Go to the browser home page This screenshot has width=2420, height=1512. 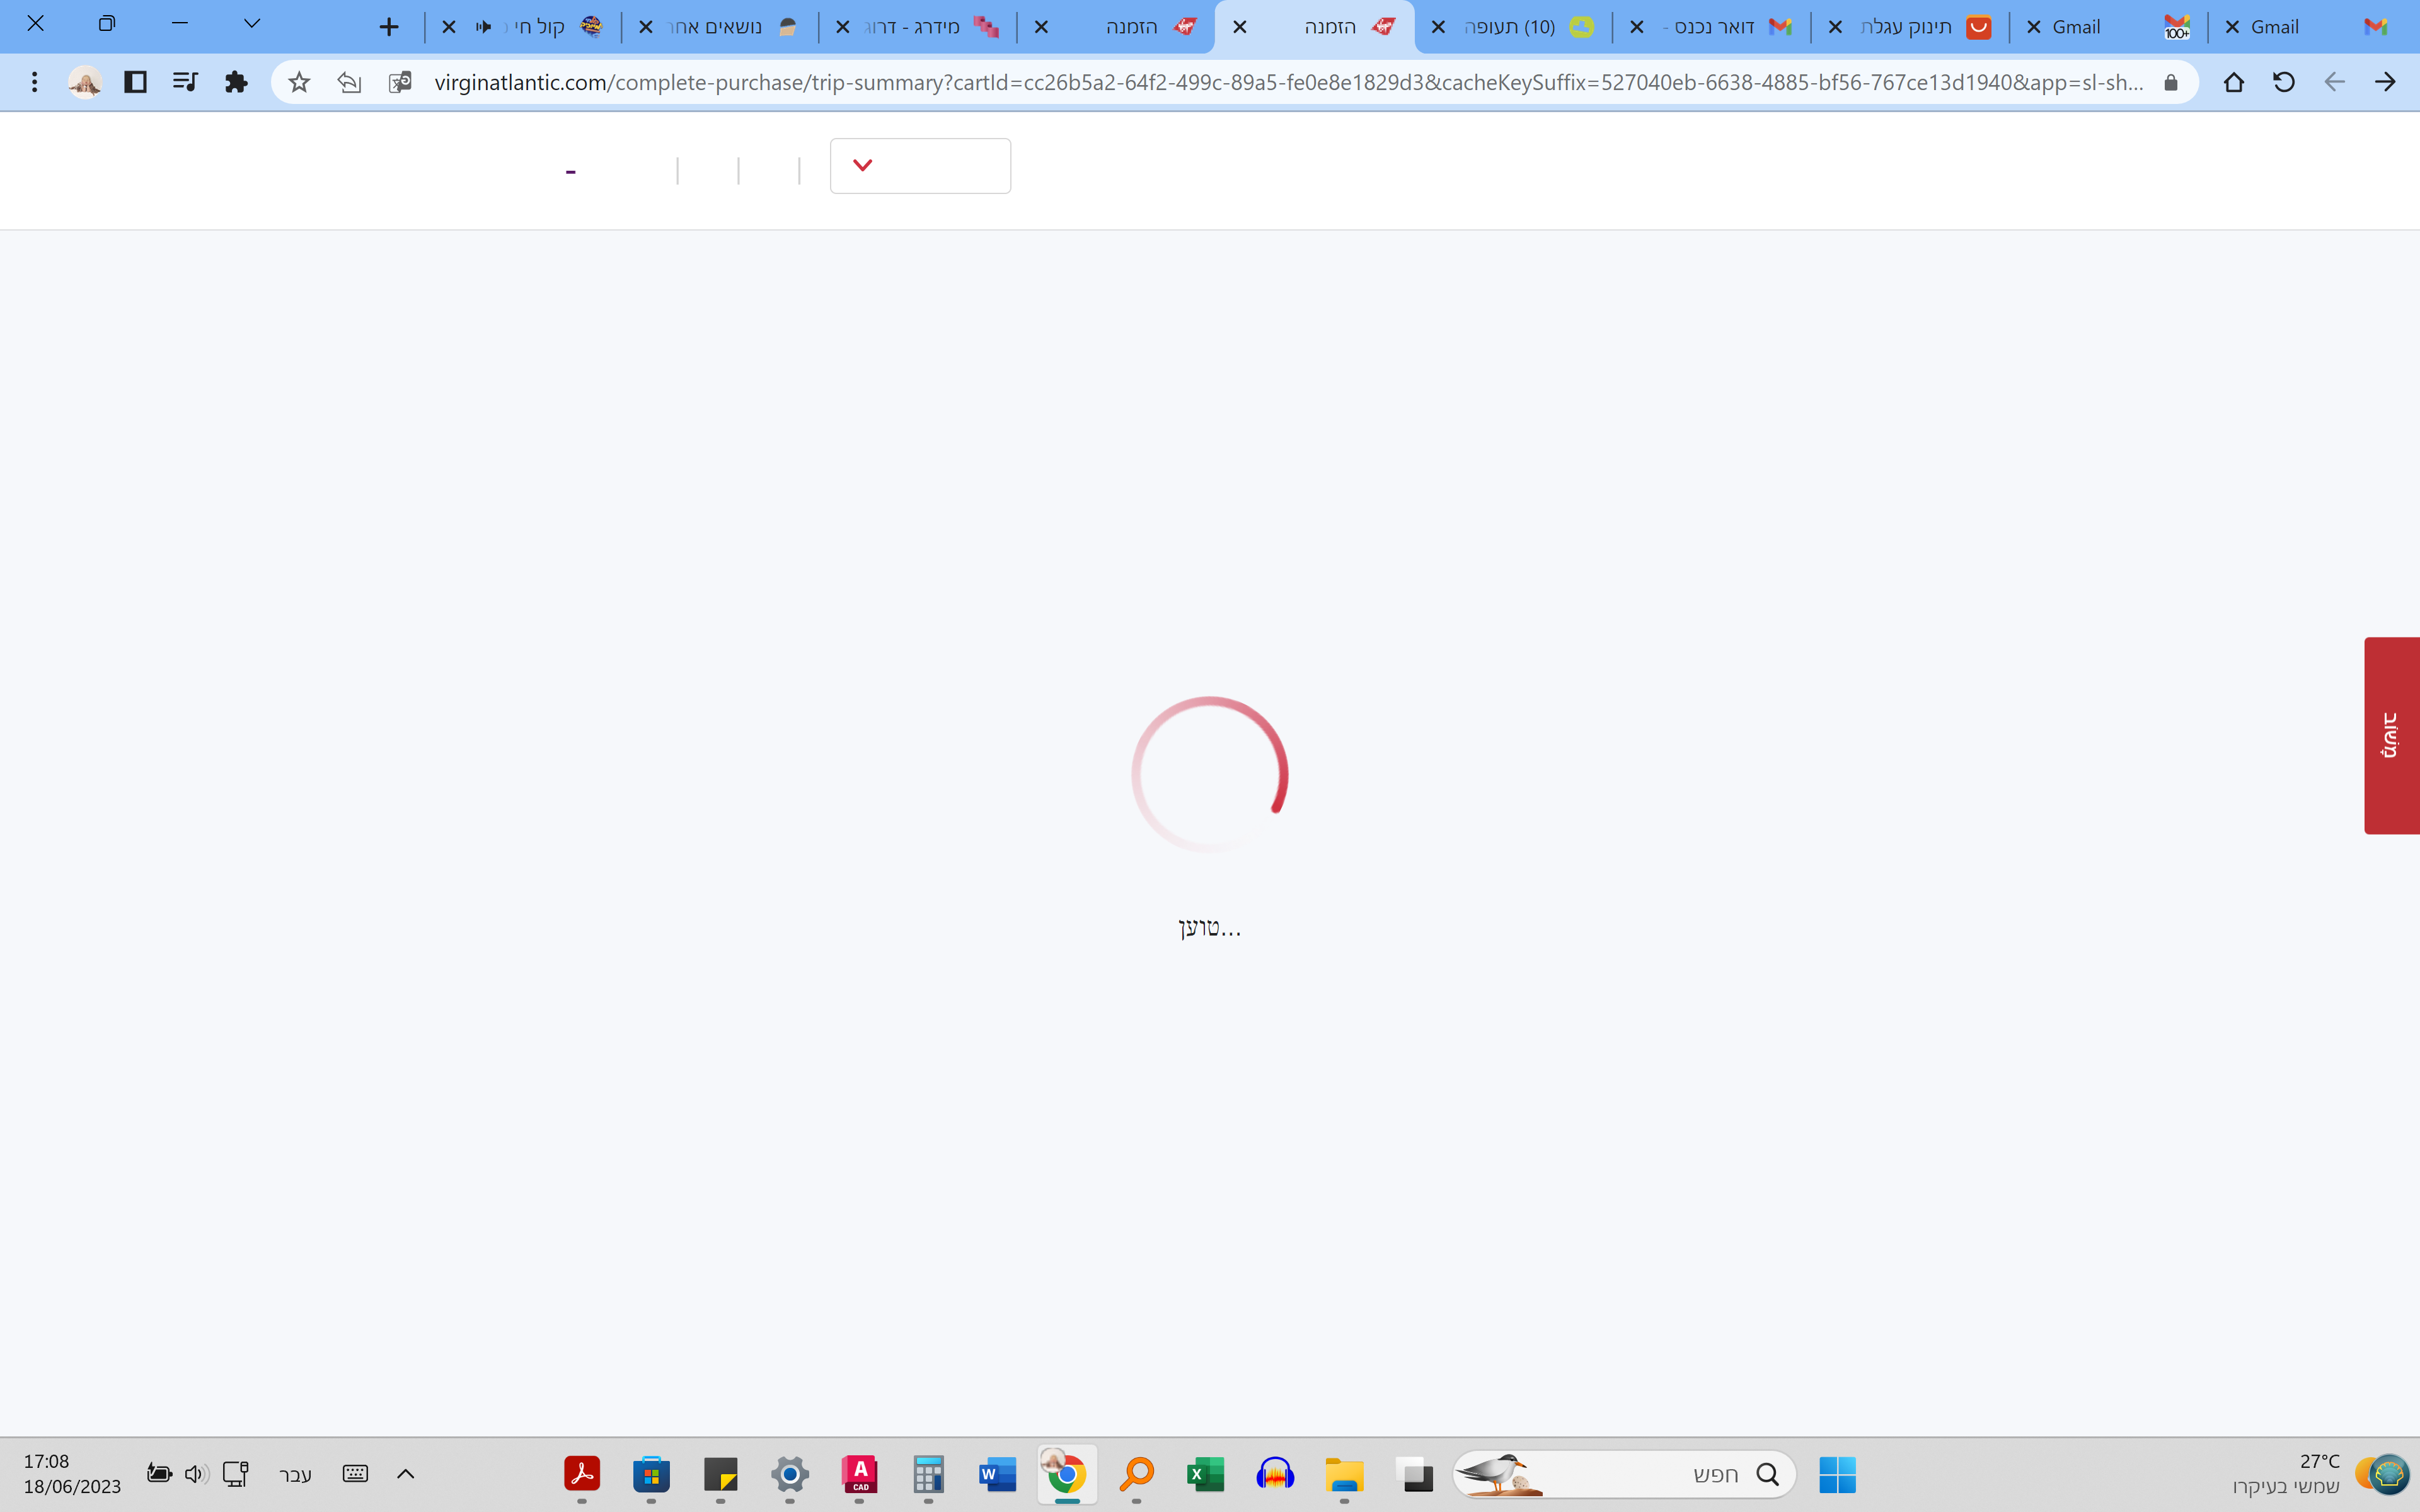click(x=2233, y=82)
